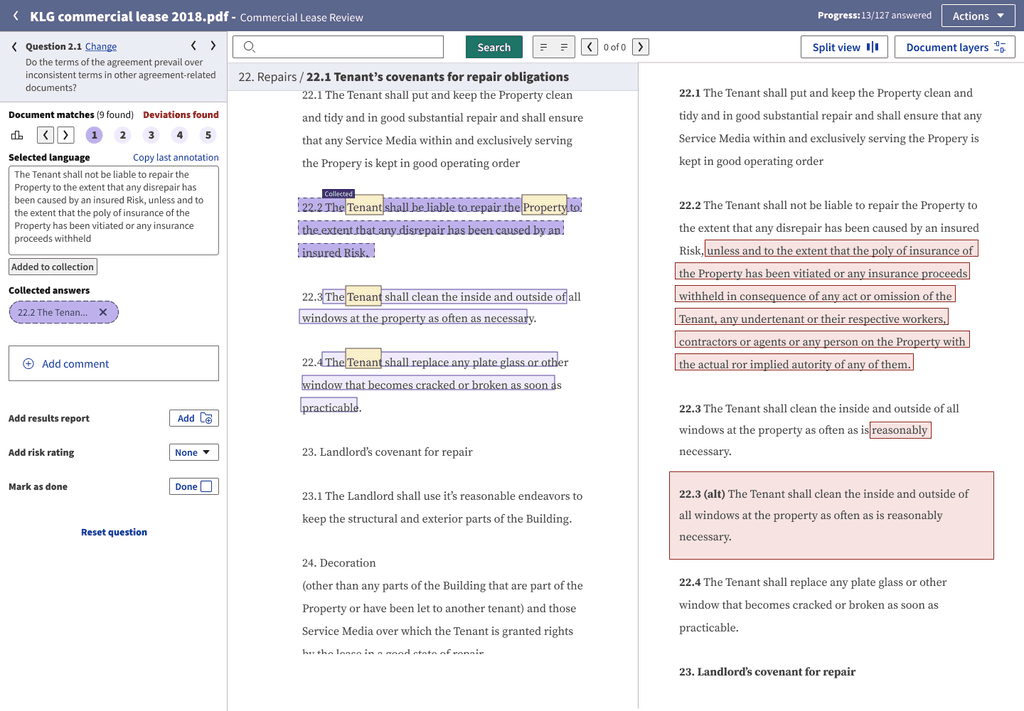Select the left-aligned list view icon
The image size is (1024, 711).
click(543, 47)
